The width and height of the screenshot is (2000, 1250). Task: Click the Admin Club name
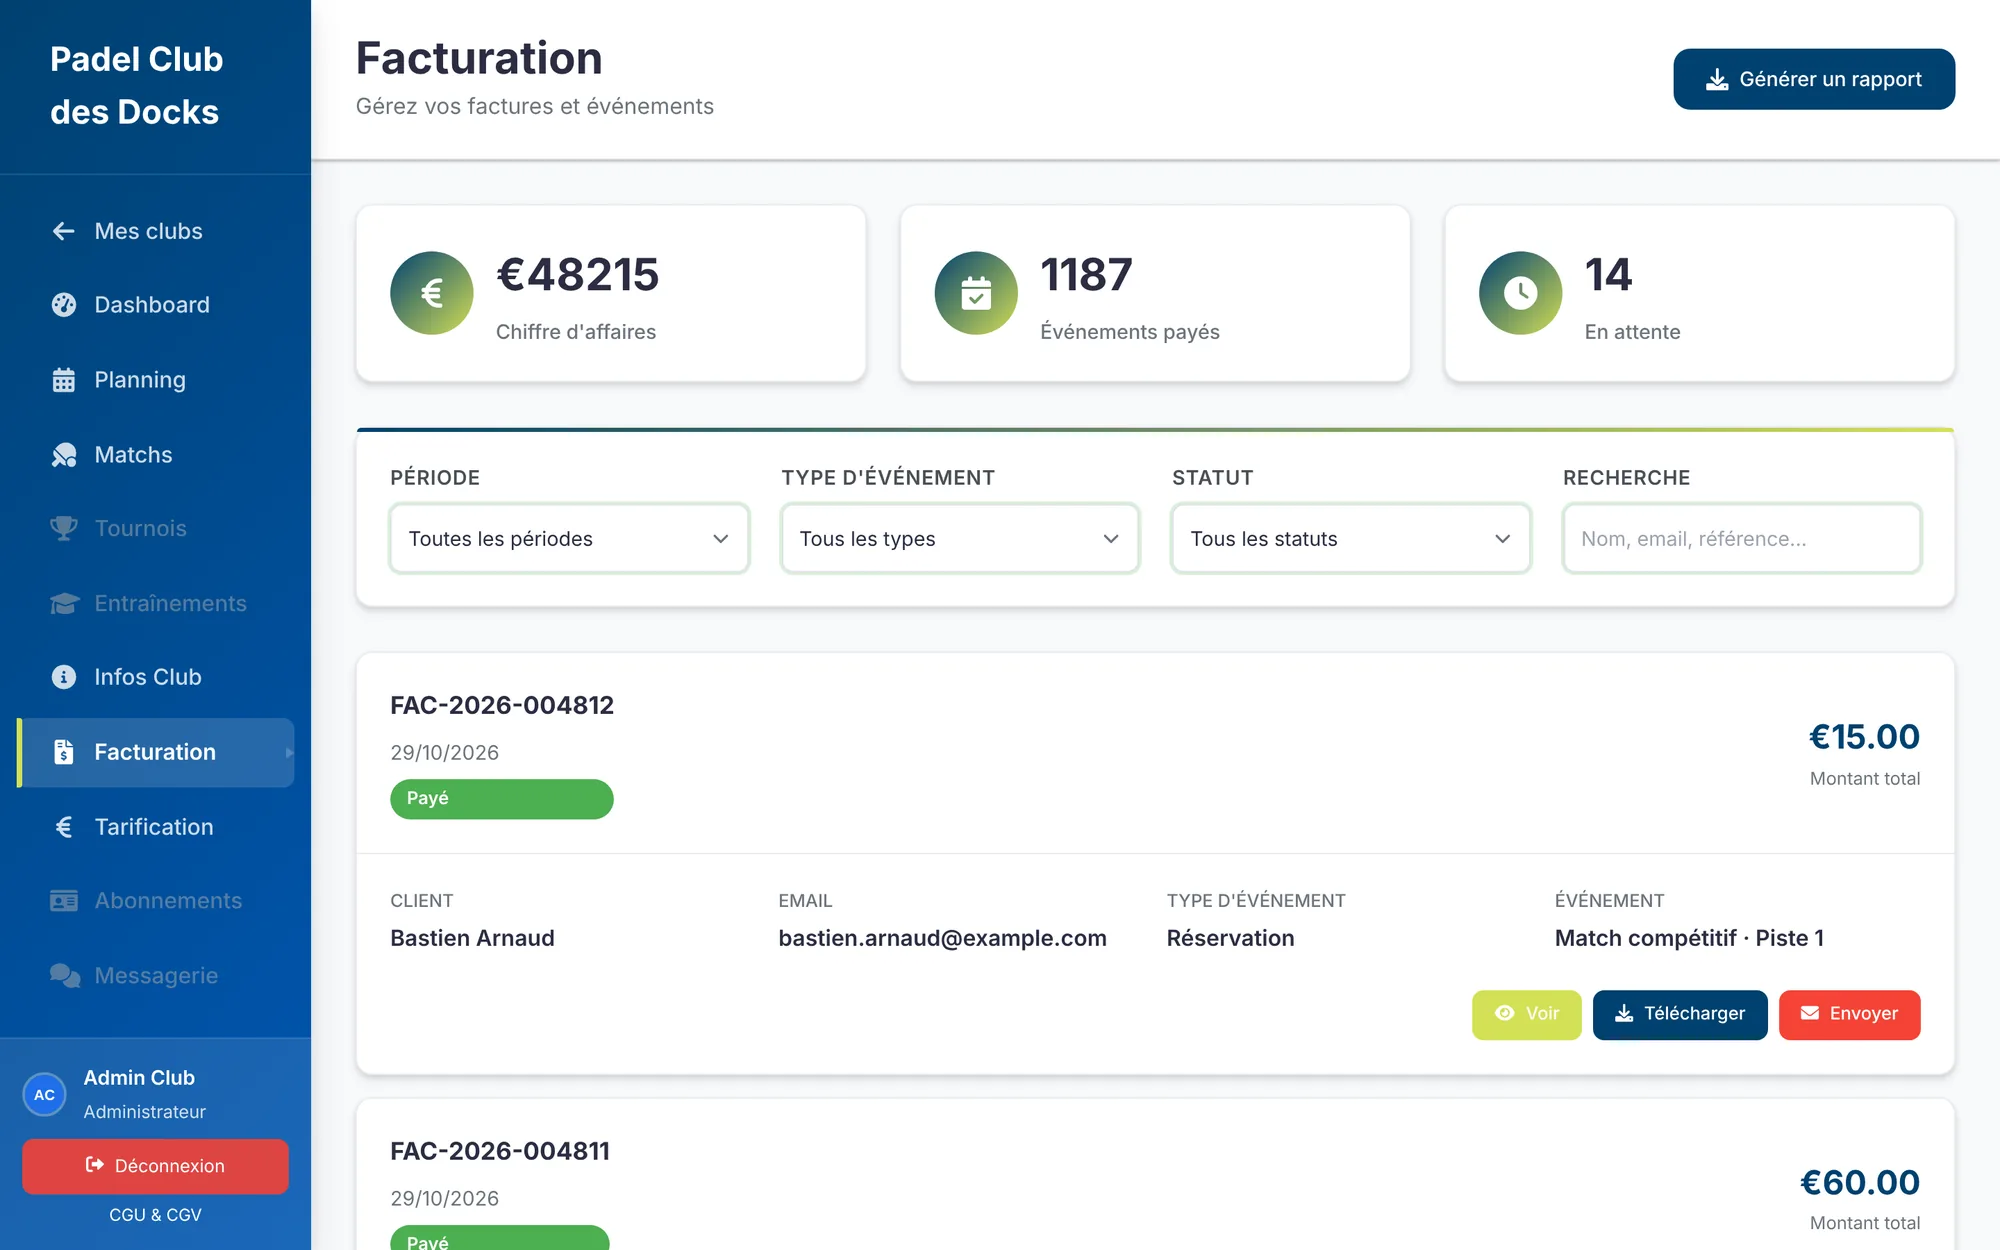[x=139, y=1078]
